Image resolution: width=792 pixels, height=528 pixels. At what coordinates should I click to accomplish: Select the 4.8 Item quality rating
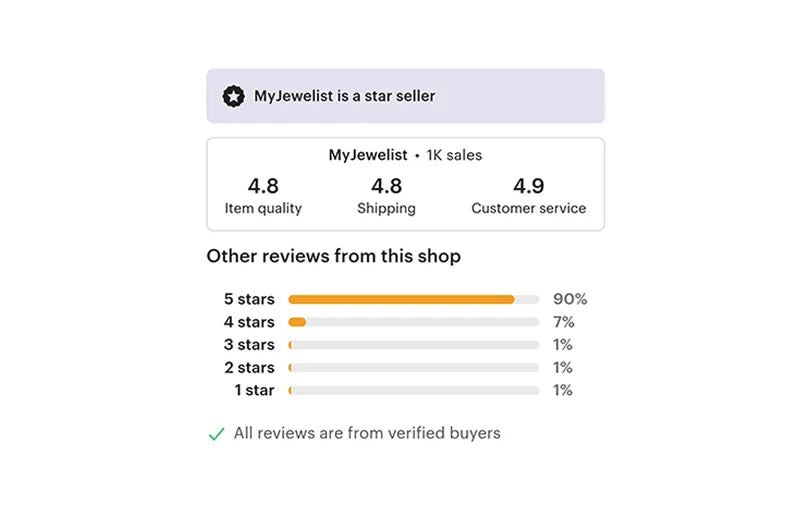263,196
